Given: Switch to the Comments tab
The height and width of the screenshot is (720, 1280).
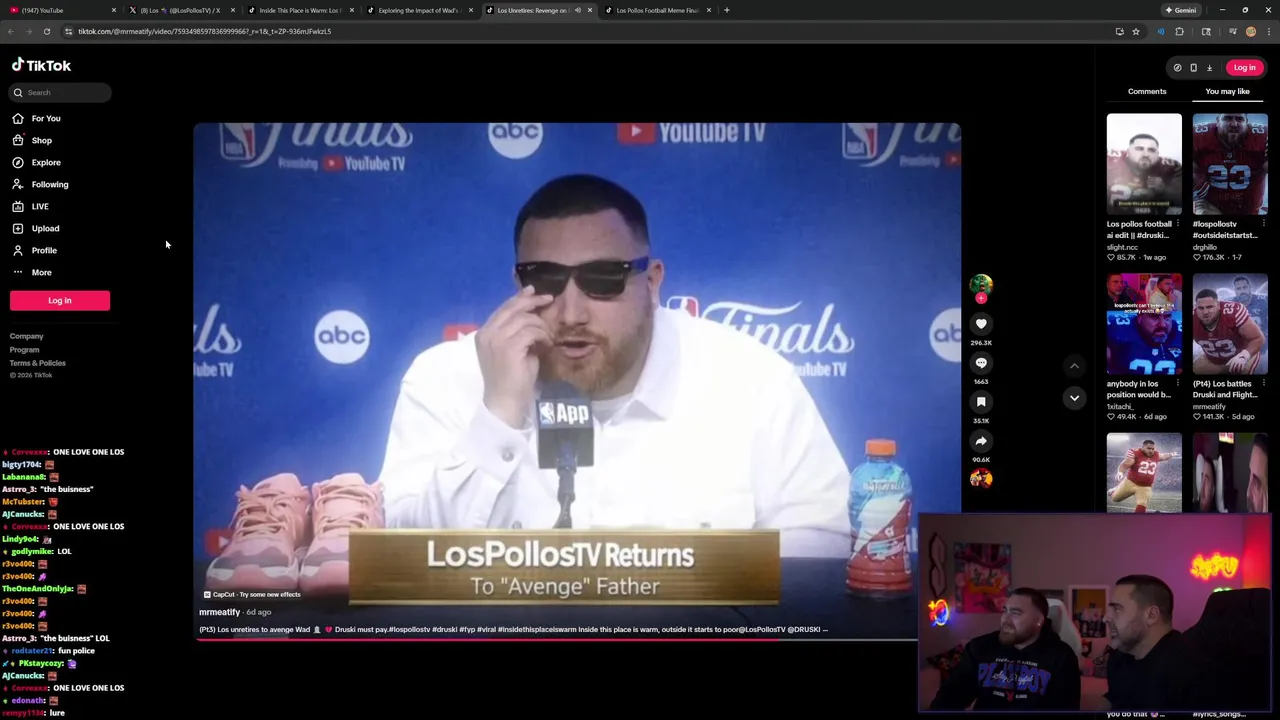Looking at the screenshot, I should pos(1147,91).
